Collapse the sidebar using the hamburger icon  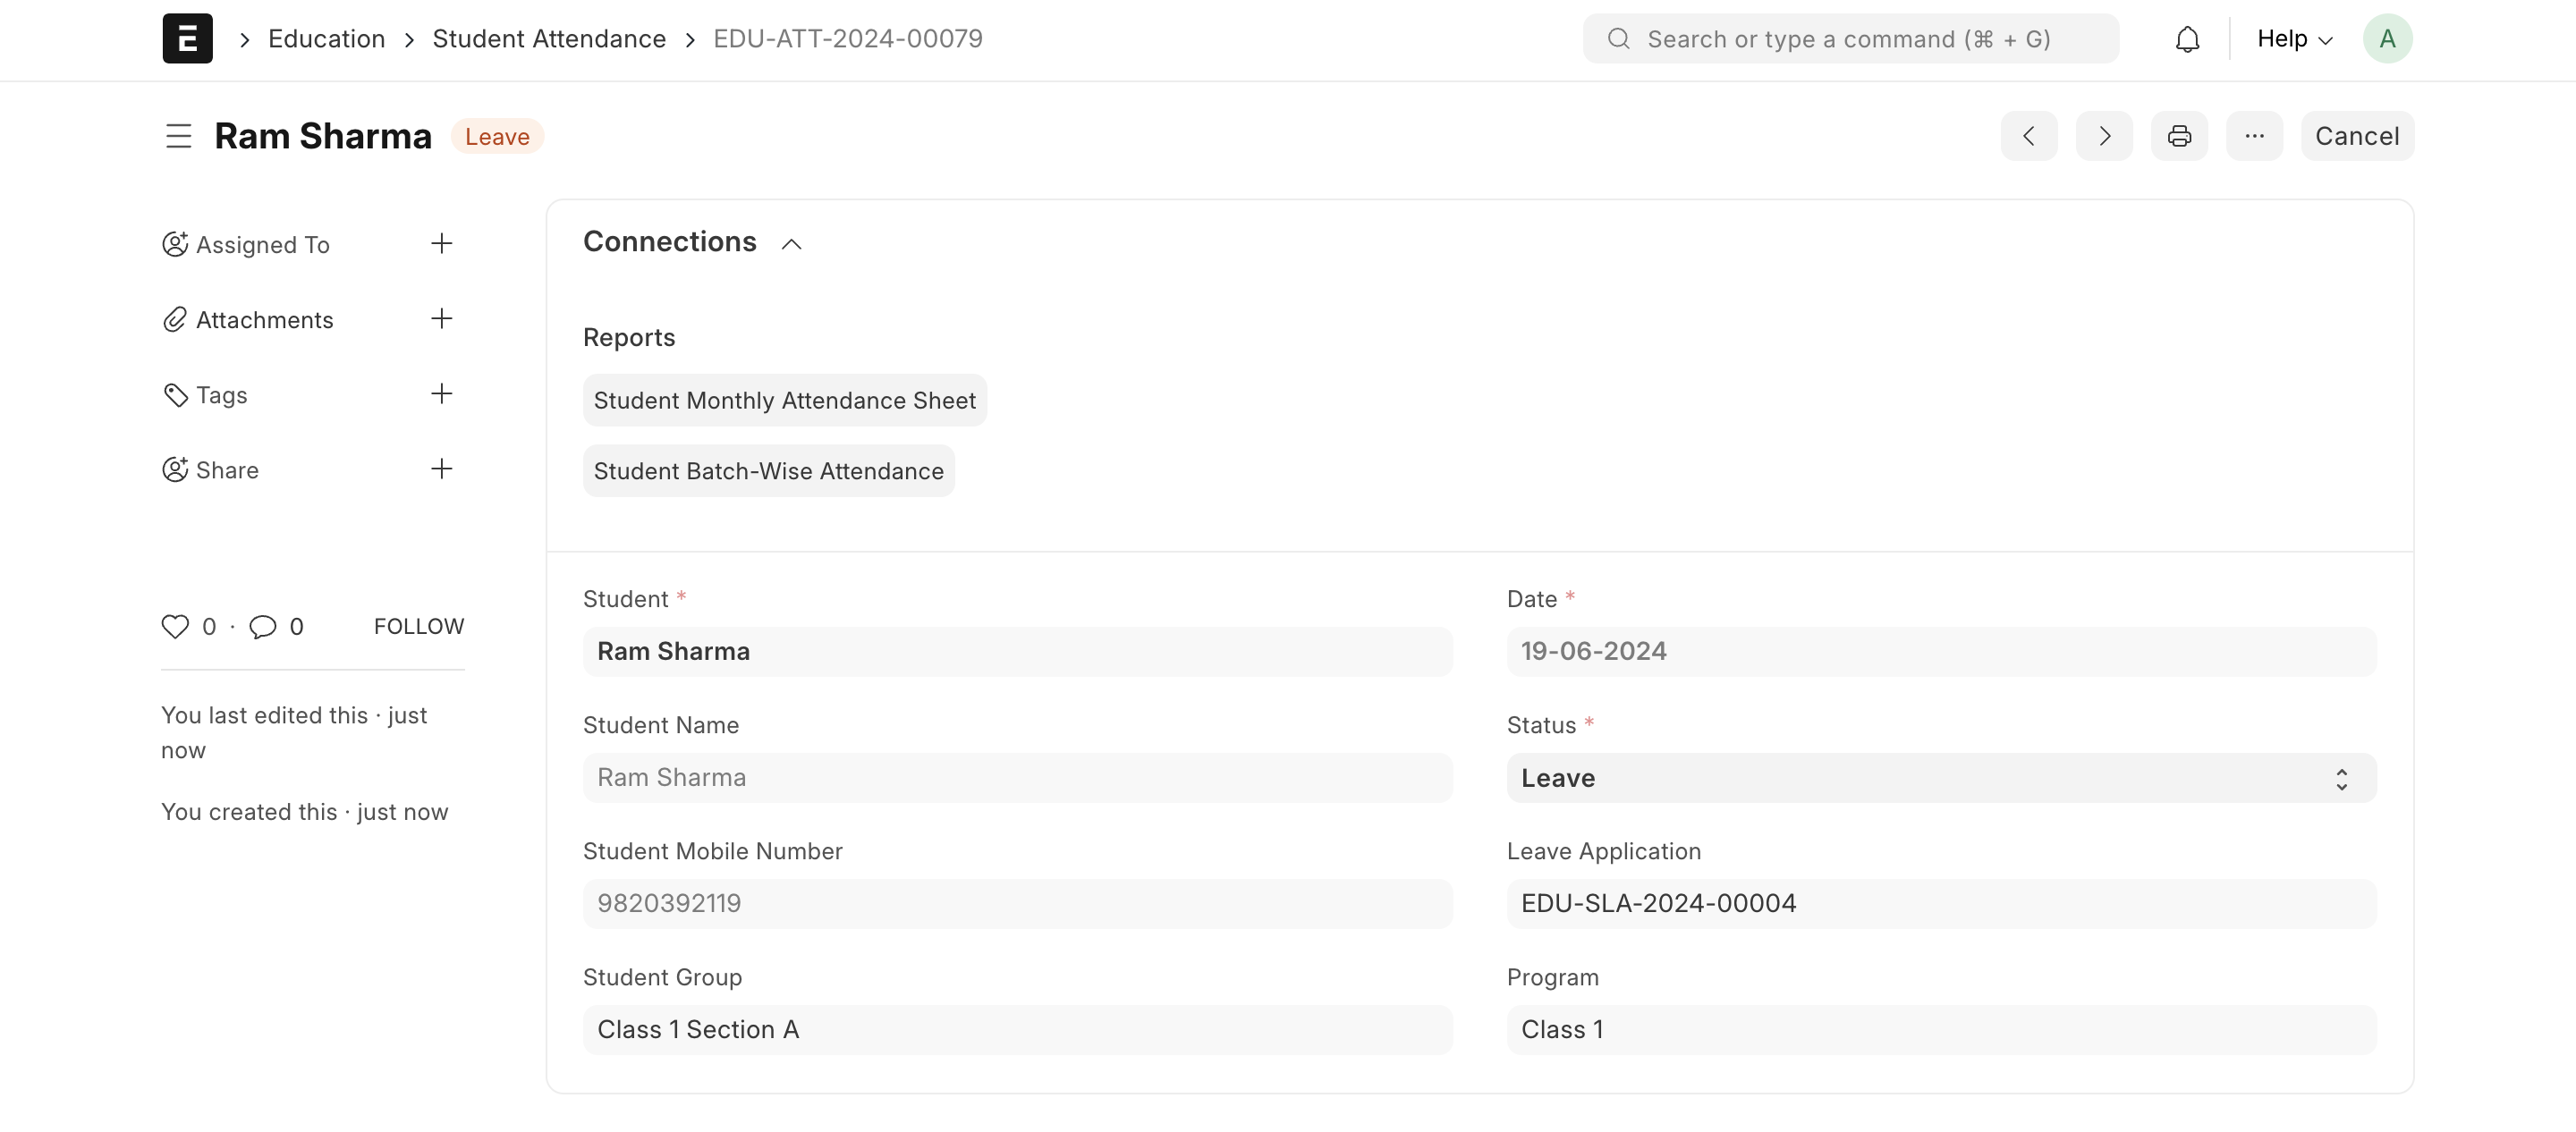[x=178, y=135]
